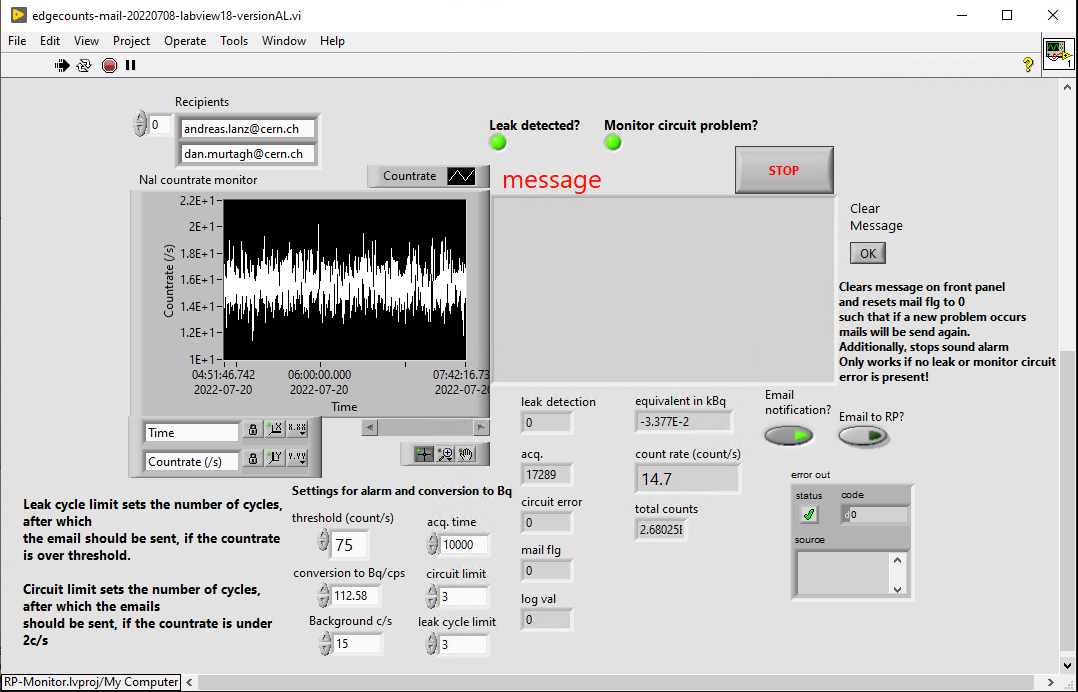The width and height of the screenshot is (1078, 692).
Task: Pause the VI with the pause icon
Action: tap(130, 65)
